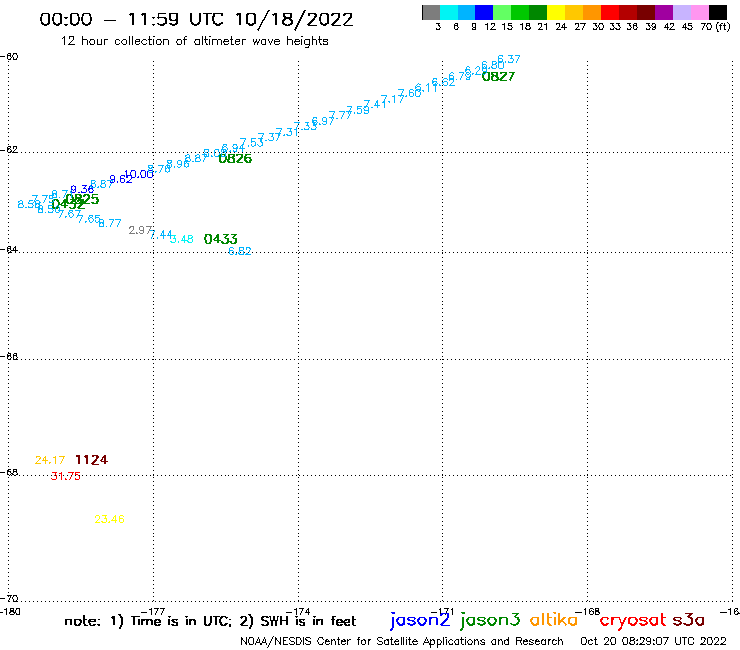Image resolution: width=740 pixels, height=650 pixels.
Task: Click the jason2 satellite legend label
Action: 420,621
